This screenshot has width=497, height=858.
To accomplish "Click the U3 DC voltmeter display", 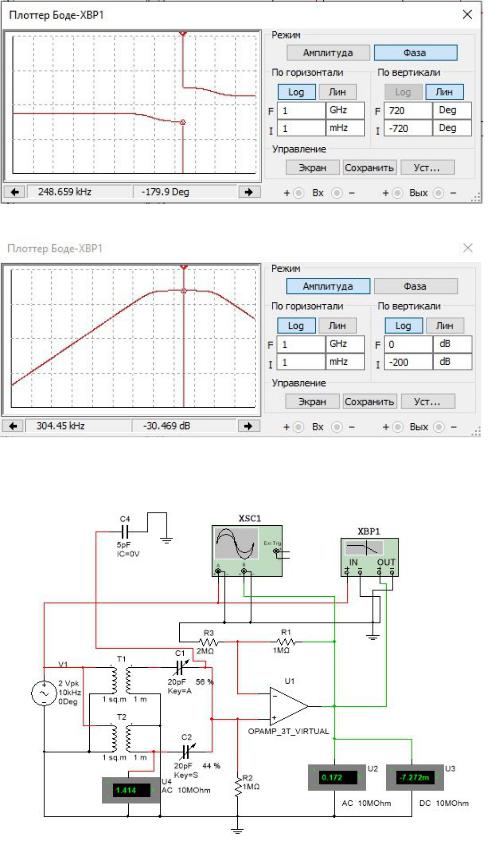I will click(417, 777).
